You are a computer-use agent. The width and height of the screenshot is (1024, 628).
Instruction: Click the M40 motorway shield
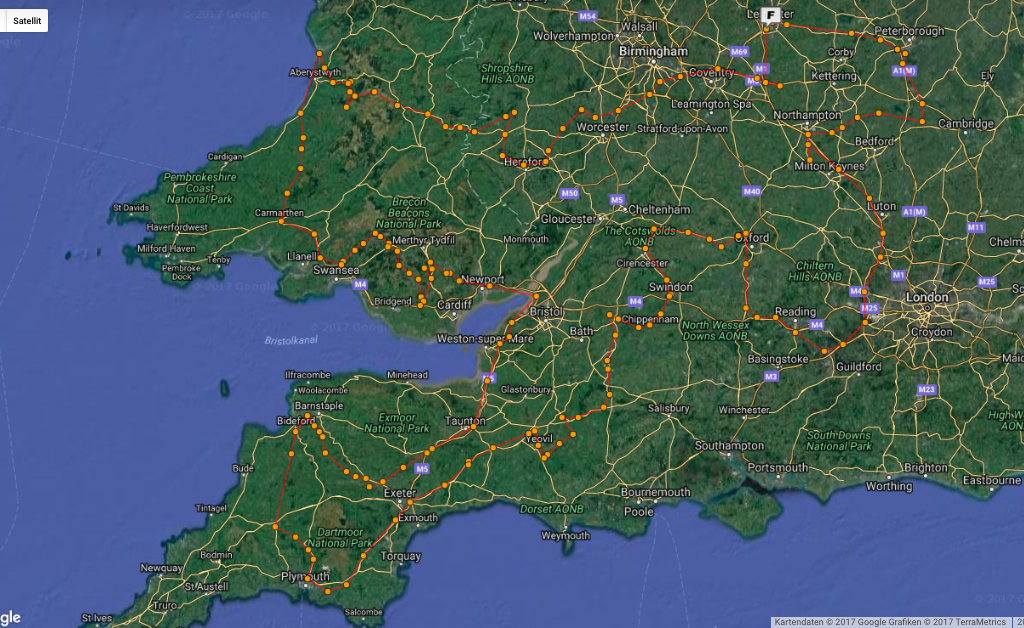tap(752, 191)
